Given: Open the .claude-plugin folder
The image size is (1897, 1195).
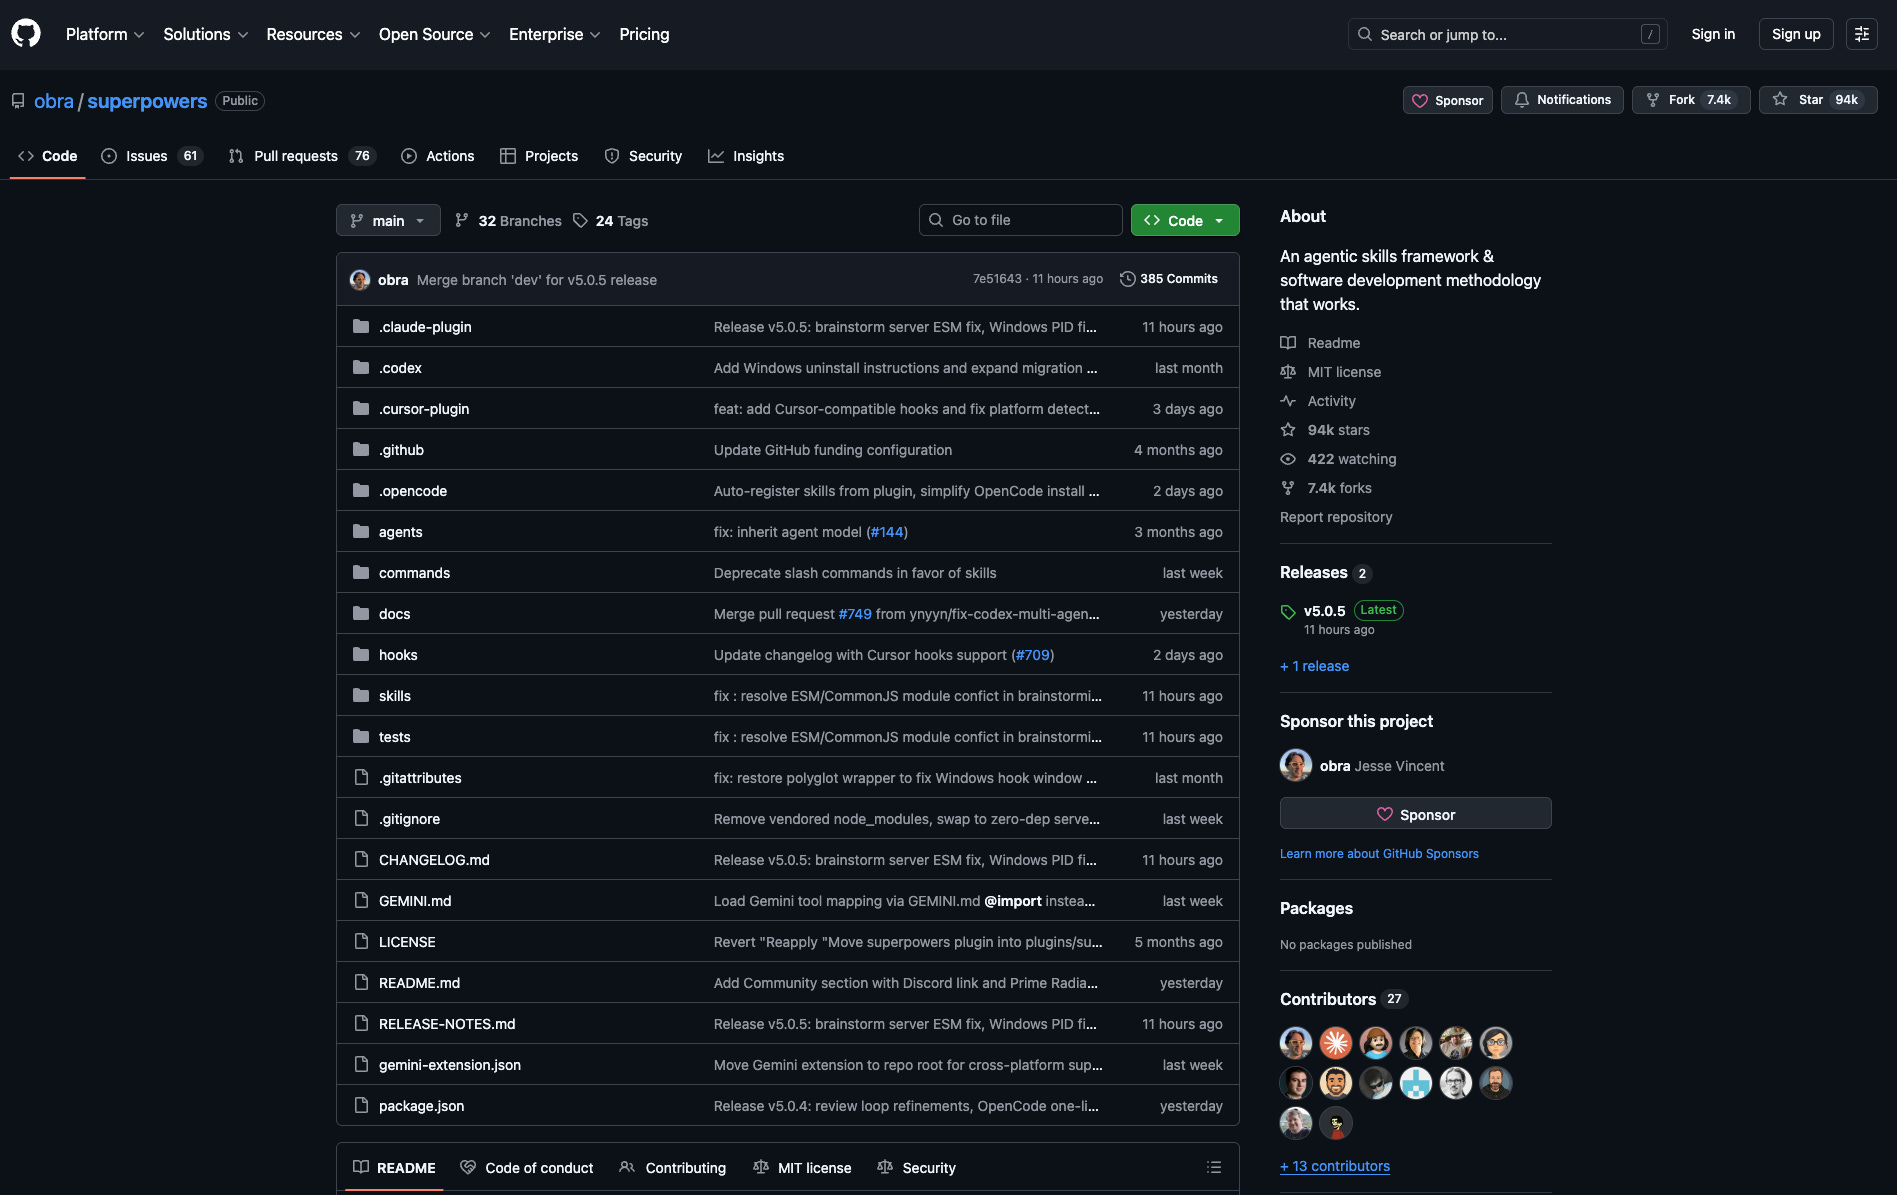Looking at the screenshot, I should click(425, 327).
